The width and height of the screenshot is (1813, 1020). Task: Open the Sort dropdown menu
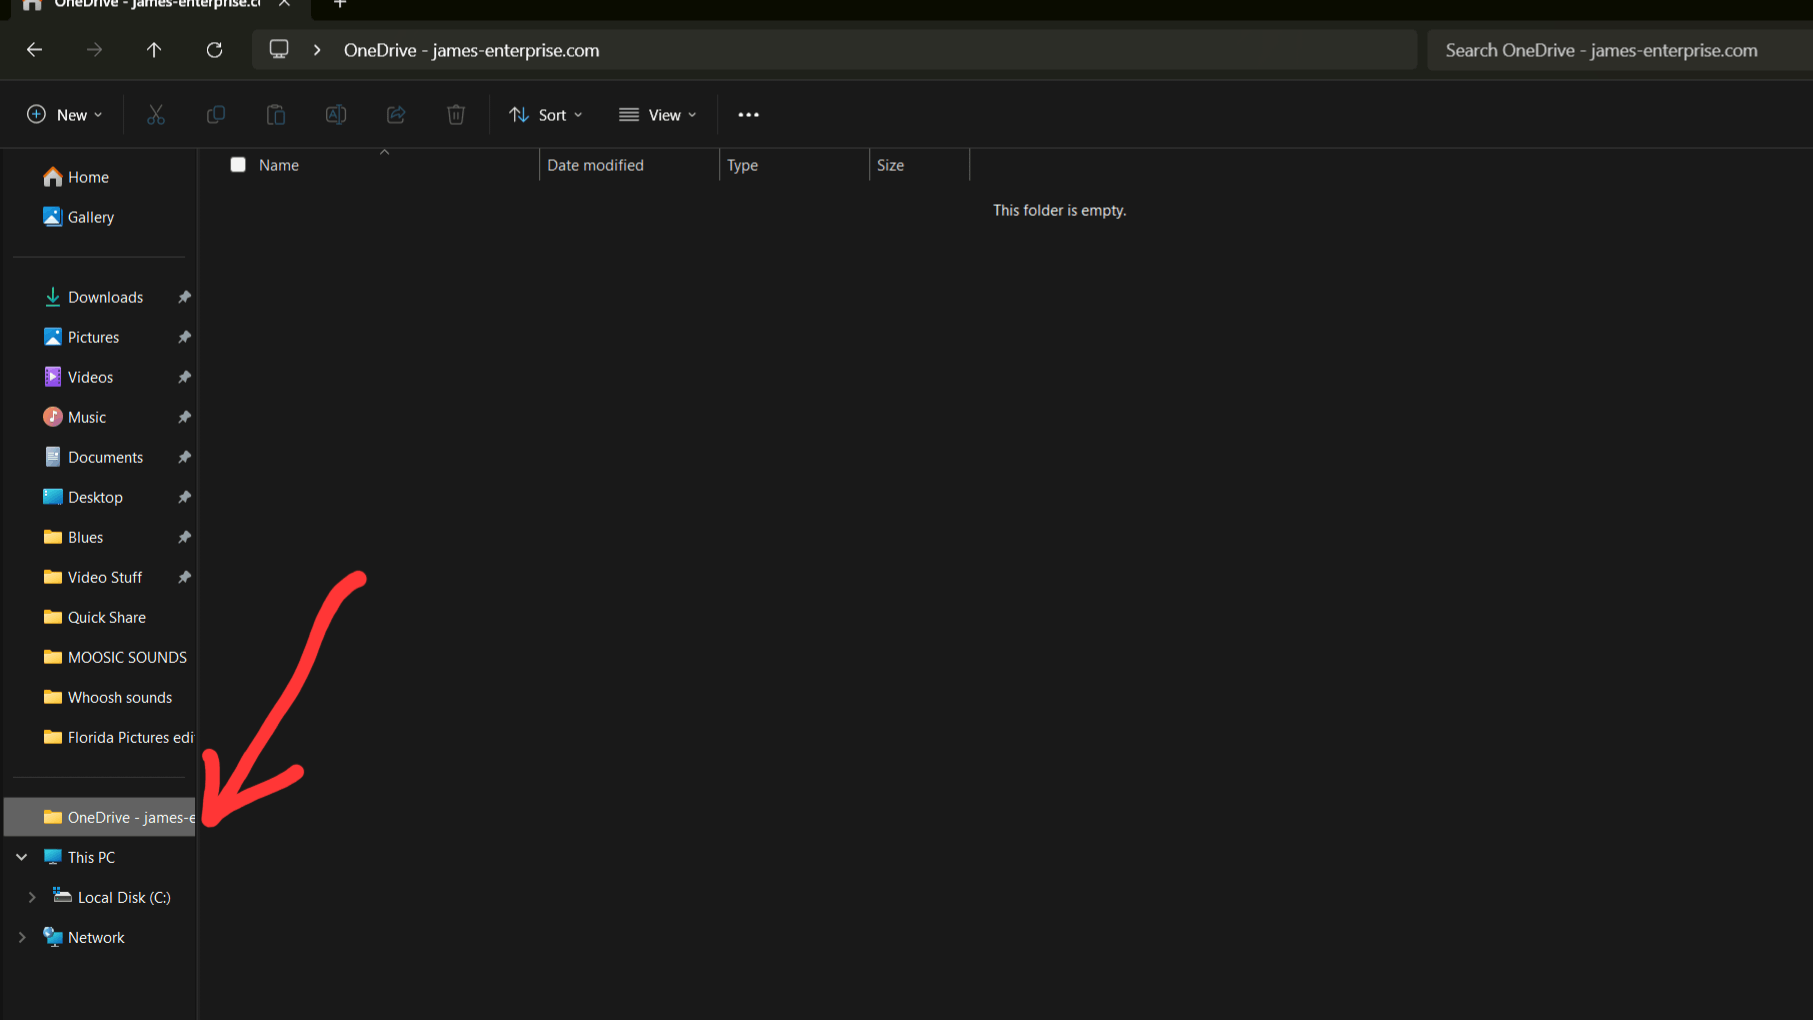click(546, 115)
